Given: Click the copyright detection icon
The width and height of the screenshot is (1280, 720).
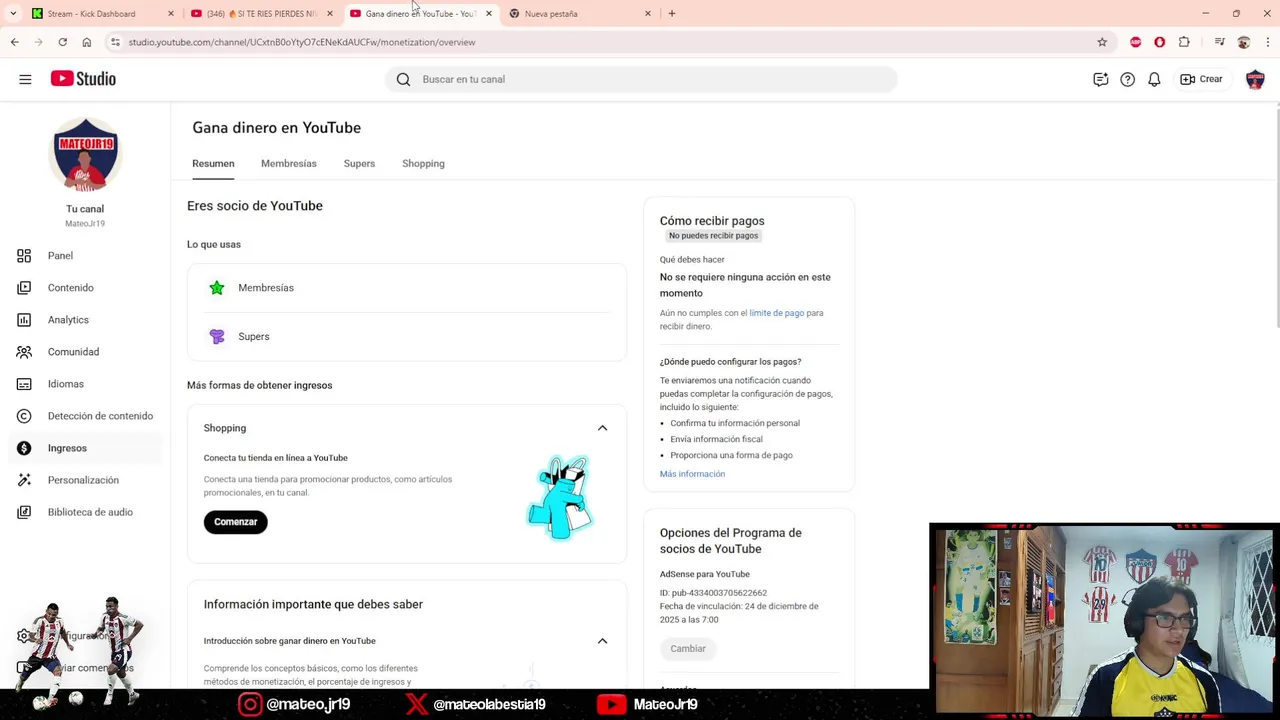Looking at the screenshot, I should 24,416.
